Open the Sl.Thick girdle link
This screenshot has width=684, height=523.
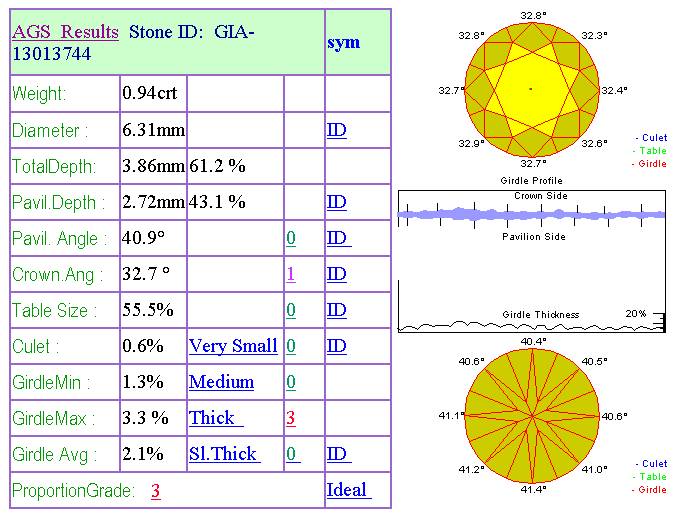pos(225,454)
